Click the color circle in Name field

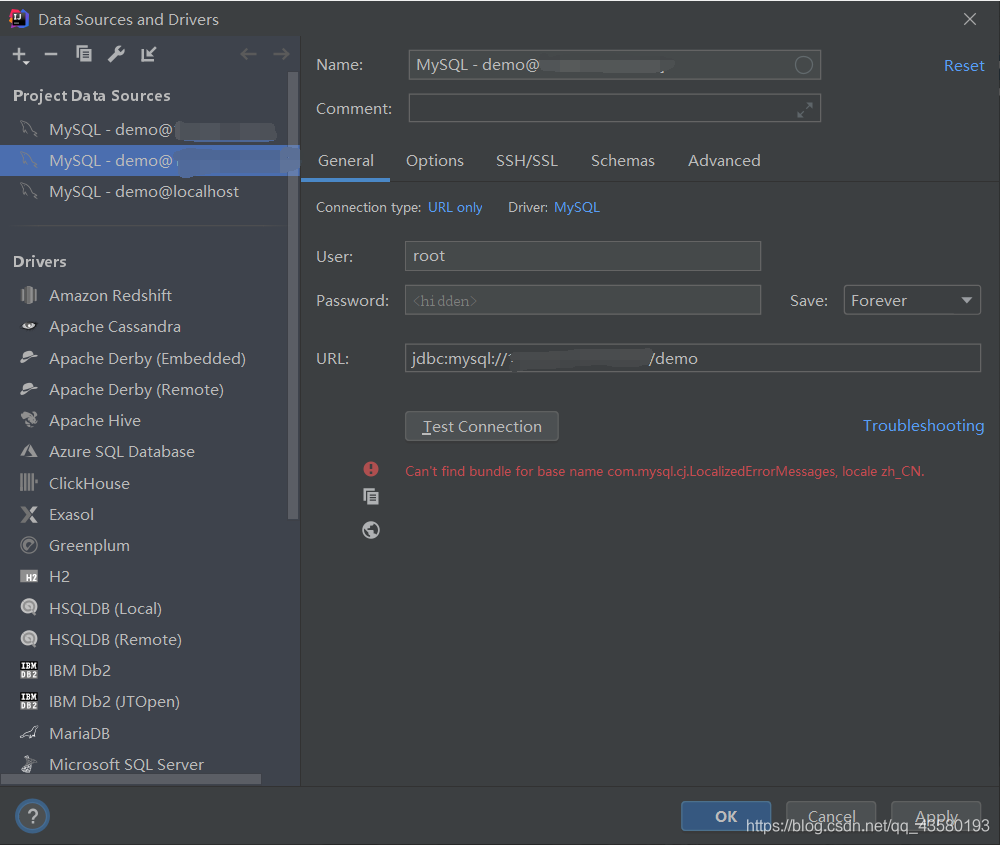pos(804,64)
